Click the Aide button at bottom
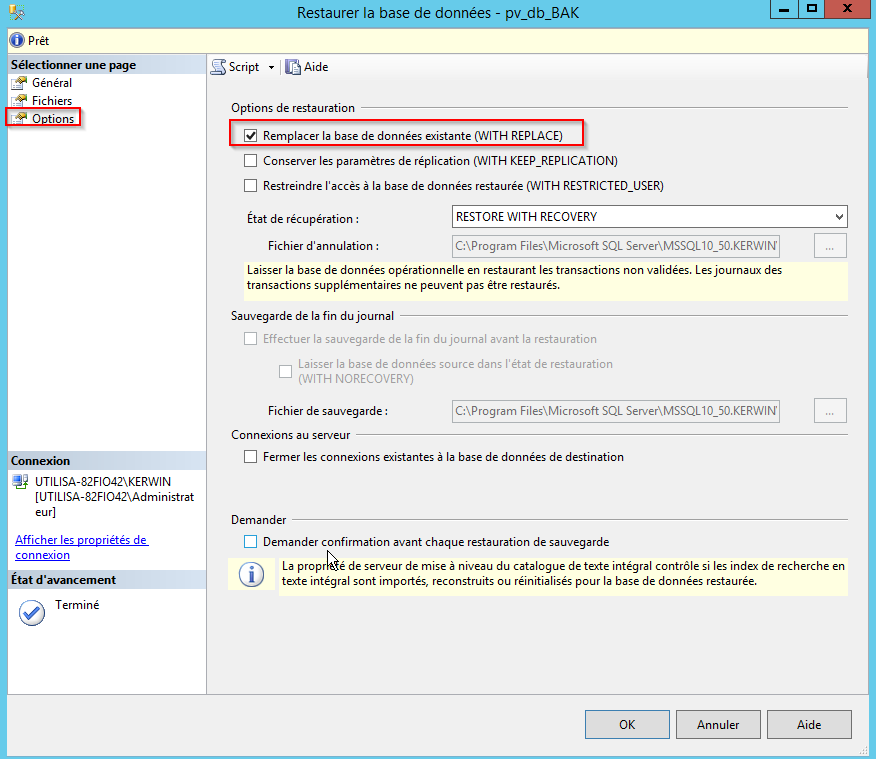 click(x=809, y=725)
